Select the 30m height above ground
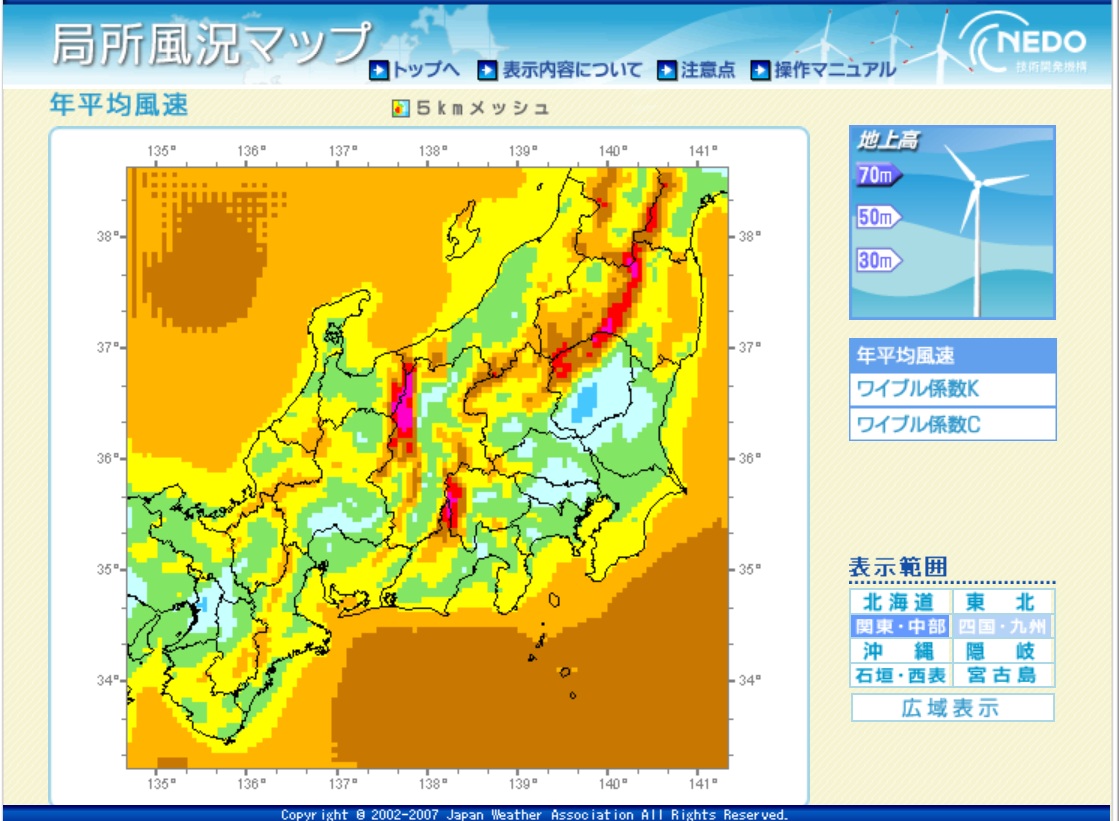Screen dimensions: 1119x821 [878, 261]
